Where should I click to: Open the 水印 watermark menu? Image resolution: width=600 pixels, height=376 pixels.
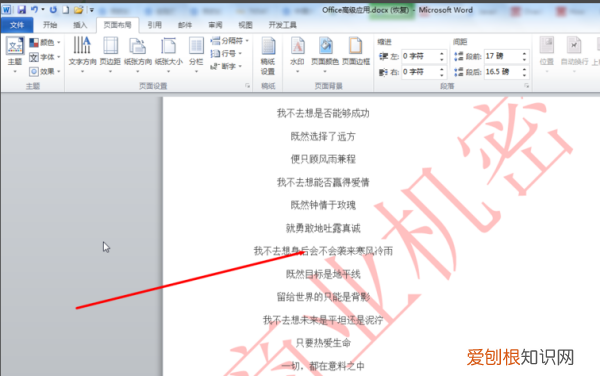(297, 55)
